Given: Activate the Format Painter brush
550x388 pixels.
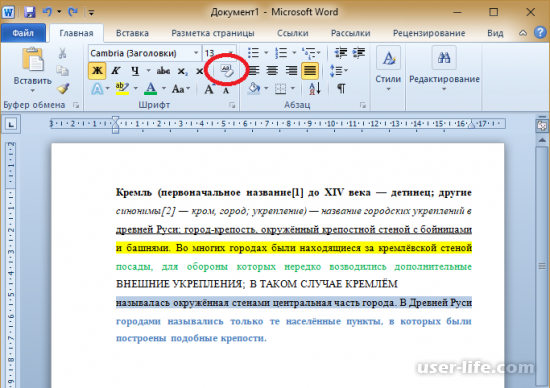Looking at the screenshot, I should click(63, 88).
